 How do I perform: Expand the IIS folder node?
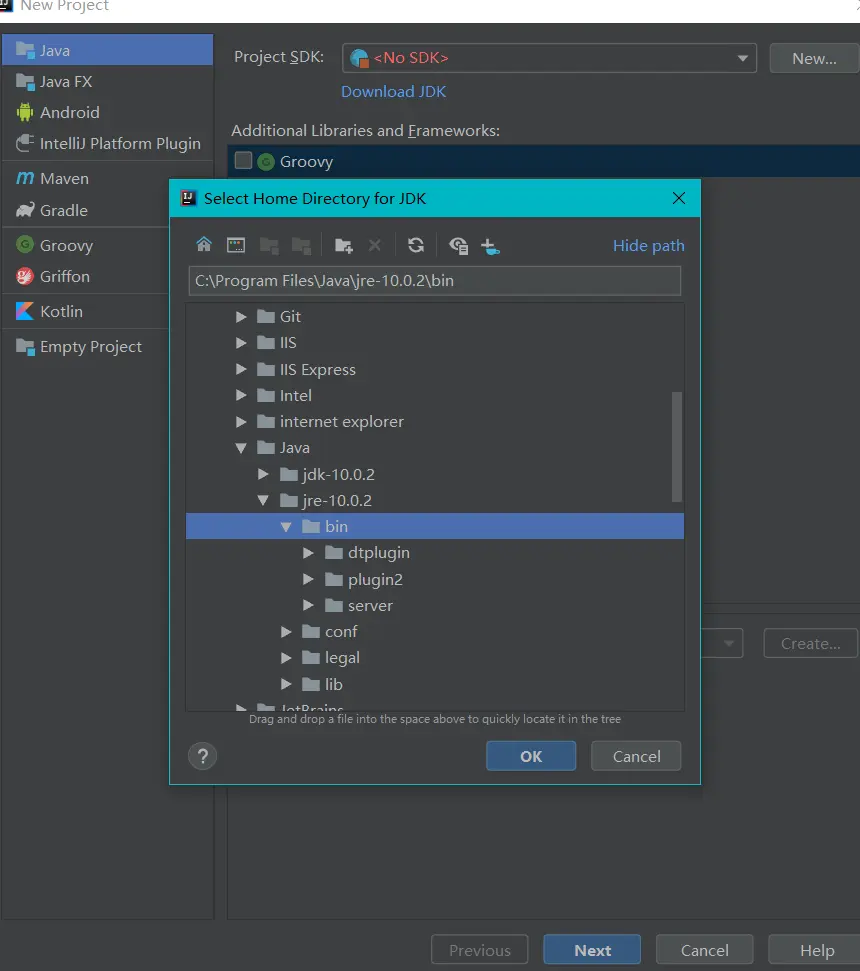241,342
